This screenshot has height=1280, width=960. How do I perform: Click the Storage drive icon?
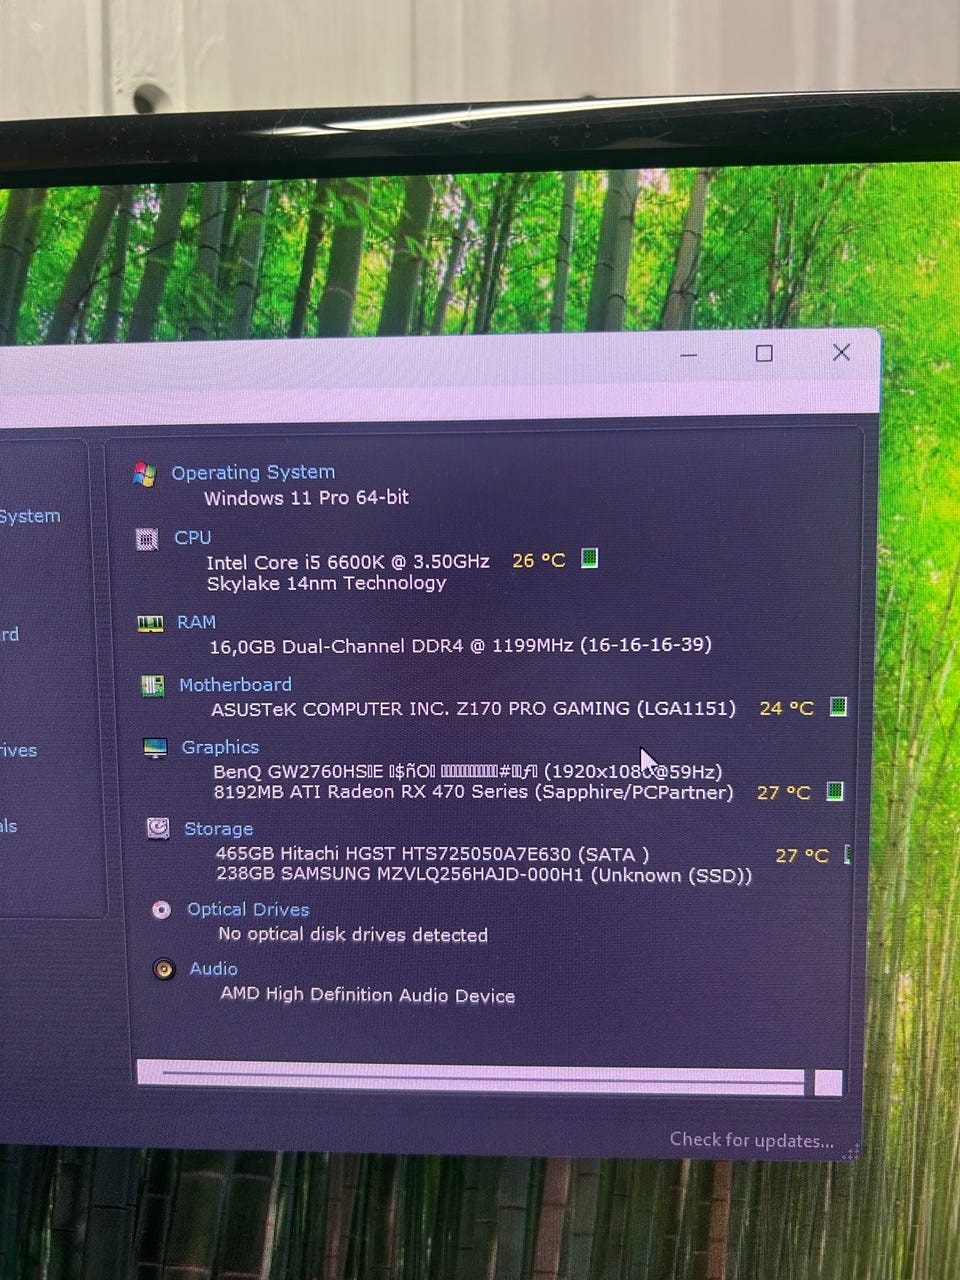pos(158,828)
